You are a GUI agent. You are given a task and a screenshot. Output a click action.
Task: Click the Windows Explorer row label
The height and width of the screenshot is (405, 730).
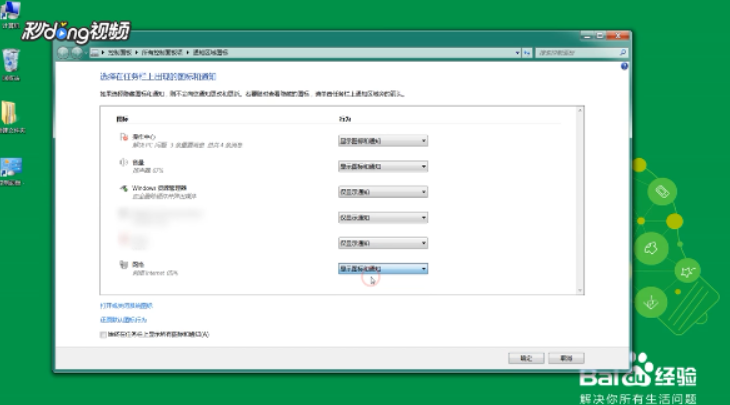click(x=159, y=188)
